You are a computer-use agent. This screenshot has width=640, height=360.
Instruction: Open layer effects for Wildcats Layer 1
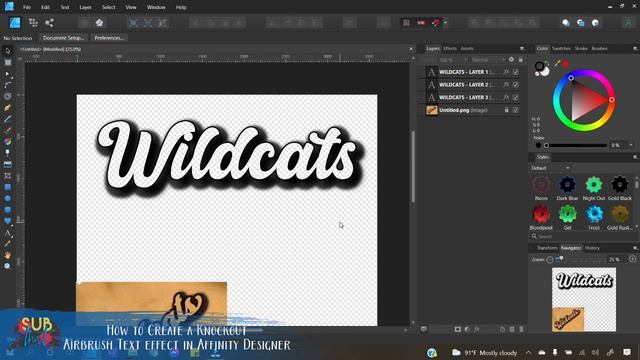click(506, 72)
